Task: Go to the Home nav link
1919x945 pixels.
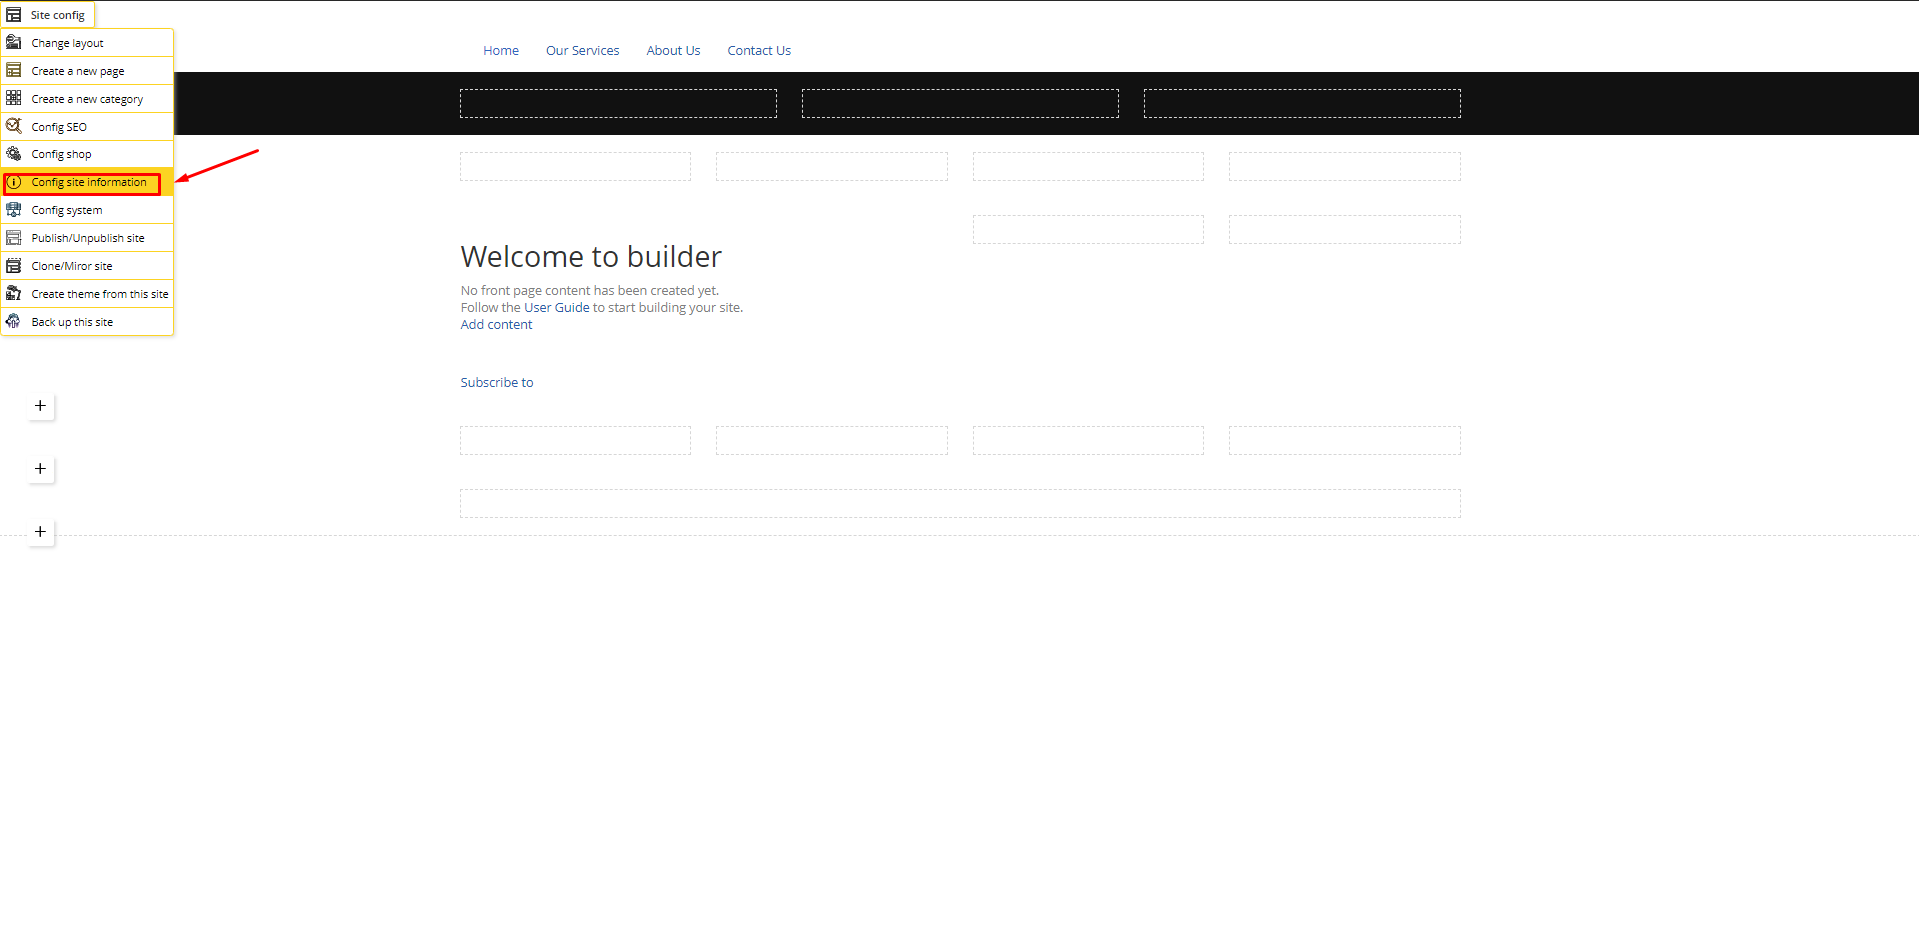Action: click(x=501, y=51)
